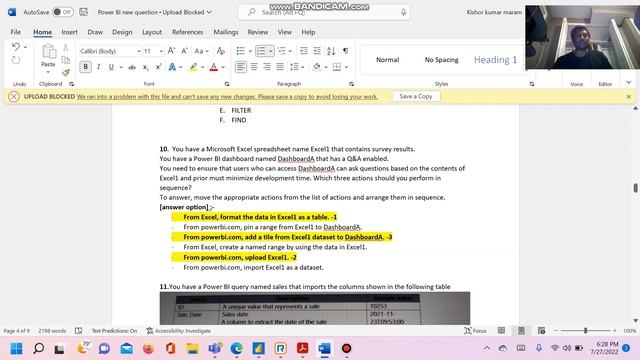Switch to Read Mode view
The height and width of the screenshot is (360, 640).
click(501, 331)
